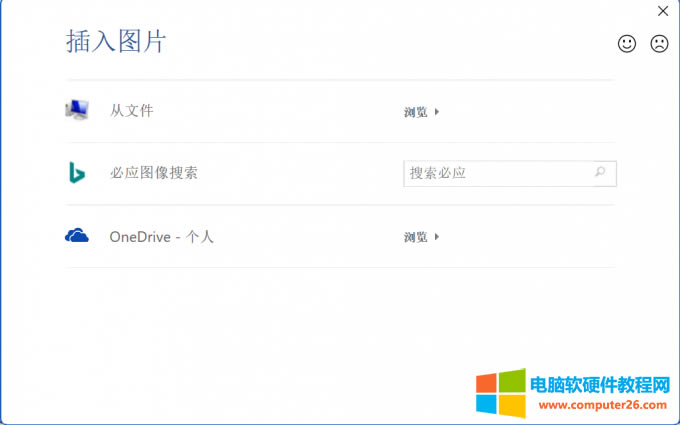The height and width of the screenshot is (425, 680).
Task: Open 浏览 next to 从文件
Action: (422, 112)
